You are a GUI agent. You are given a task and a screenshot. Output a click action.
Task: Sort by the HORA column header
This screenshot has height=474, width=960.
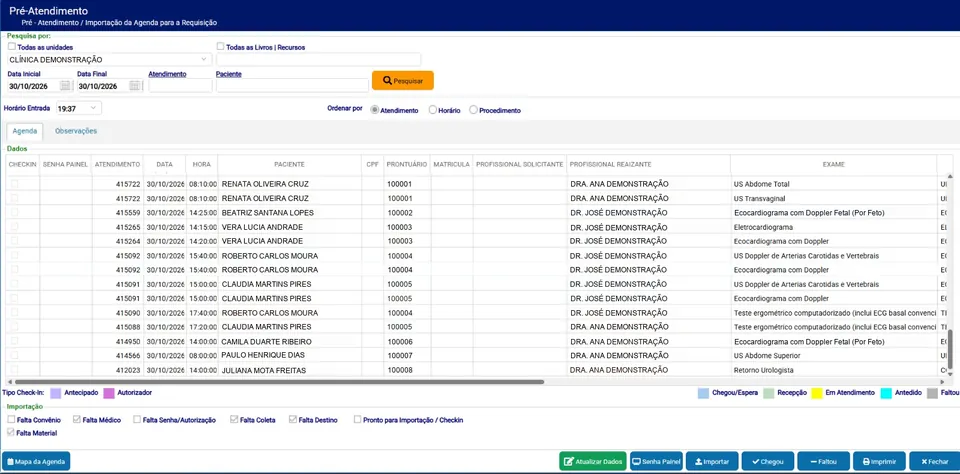pos(201,164)
